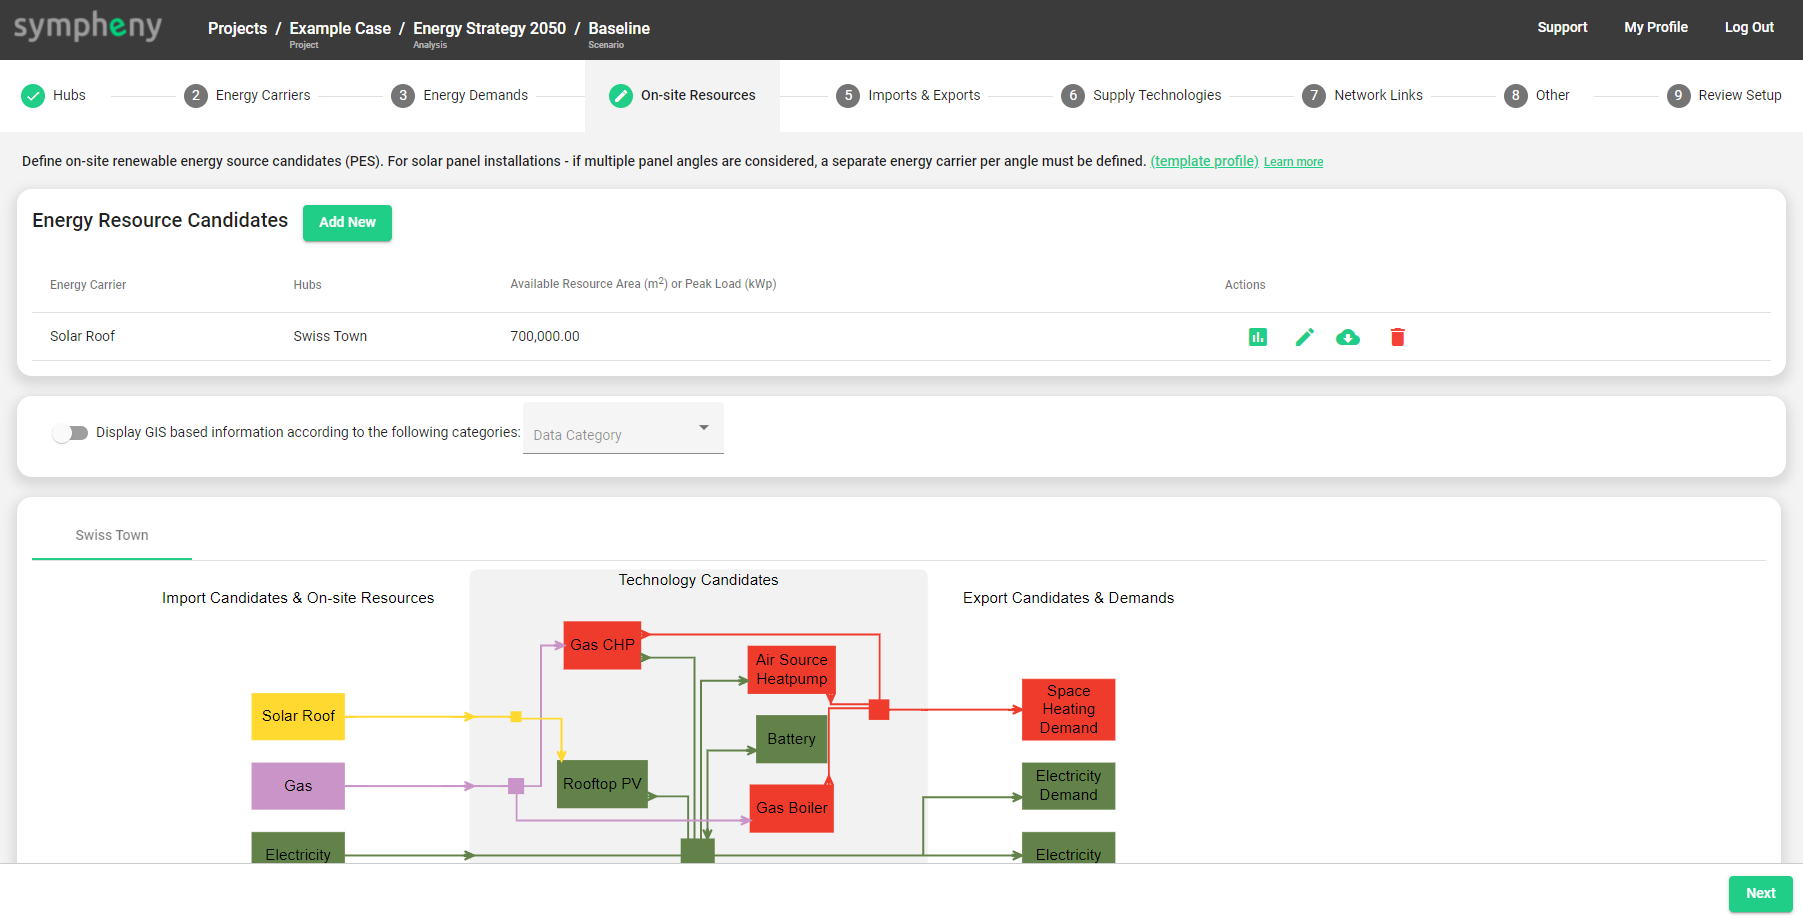
Task: Click the Add New button
Action: coord(347,222)
